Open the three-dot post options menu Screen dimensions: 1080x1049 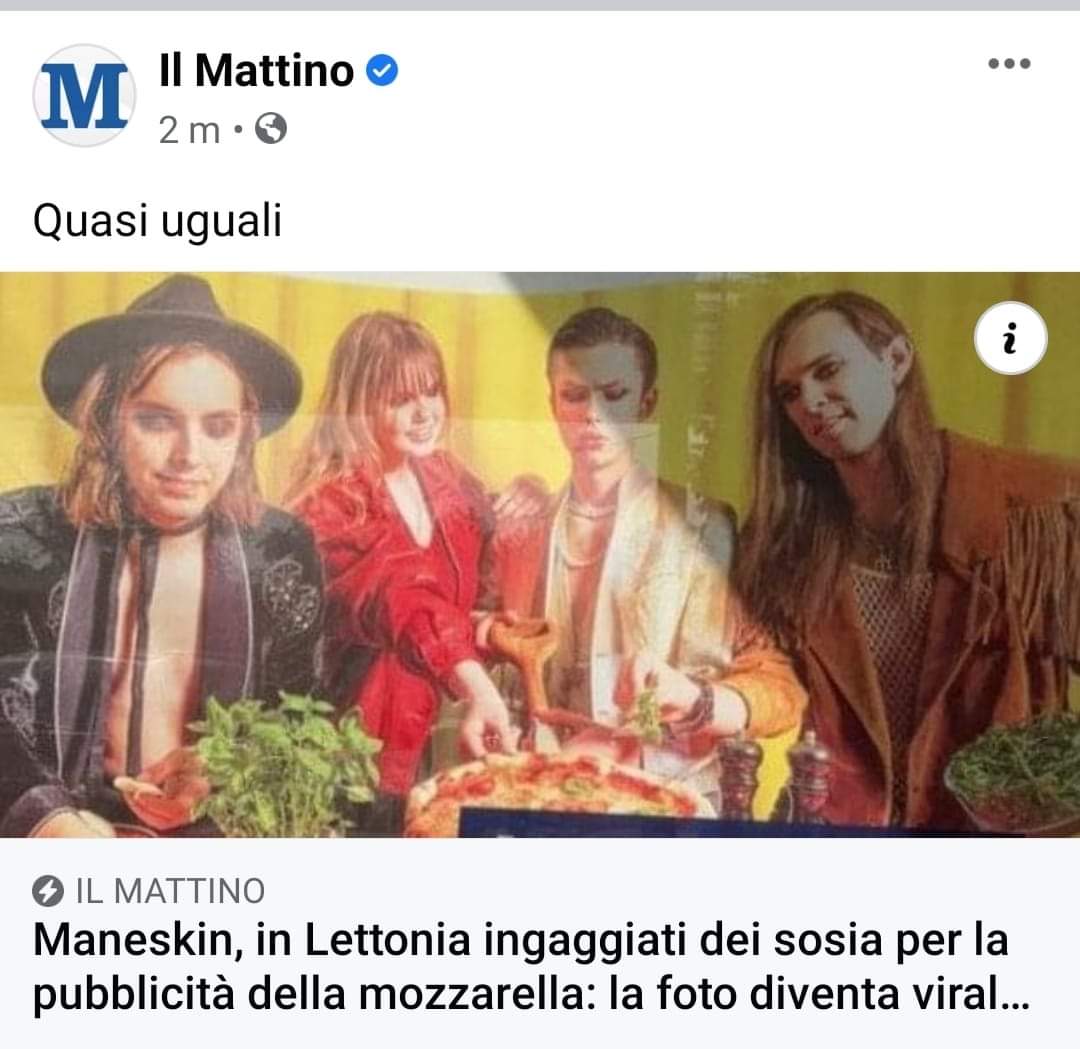(x=1008, y=65)
